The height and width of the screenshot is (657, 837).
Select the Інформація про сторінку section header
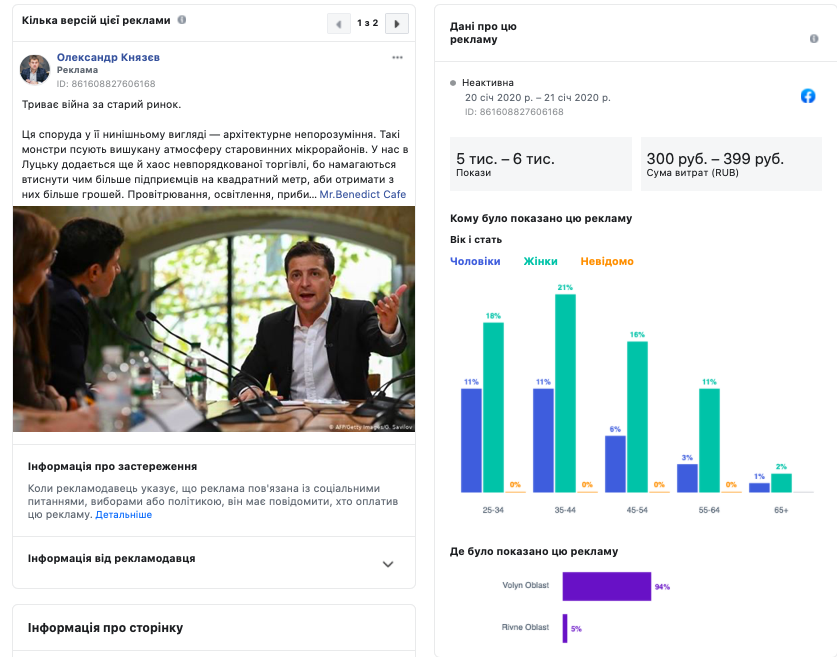(x=106, y=628)
